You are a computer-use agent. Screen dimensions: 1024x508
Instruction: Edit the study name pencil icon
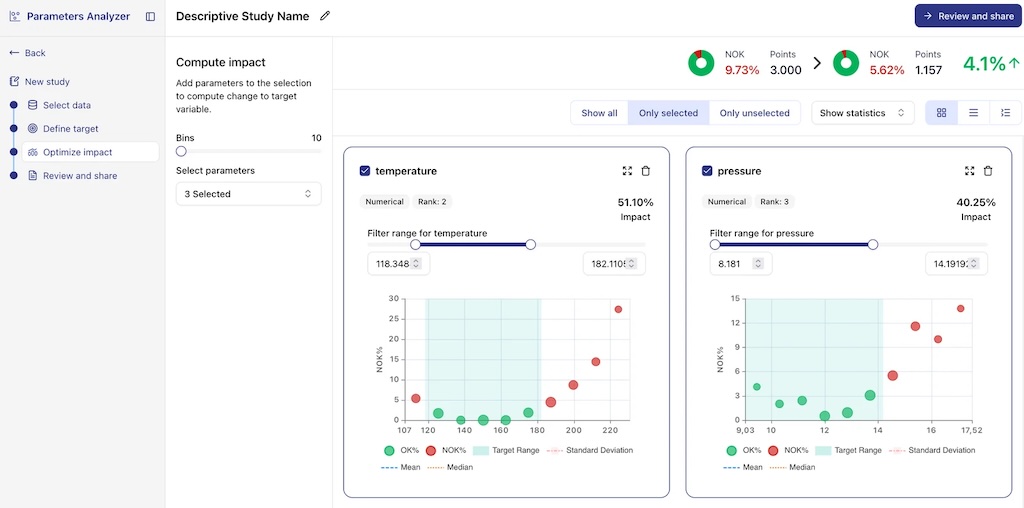pyautogui.click(x=324, y=16)
